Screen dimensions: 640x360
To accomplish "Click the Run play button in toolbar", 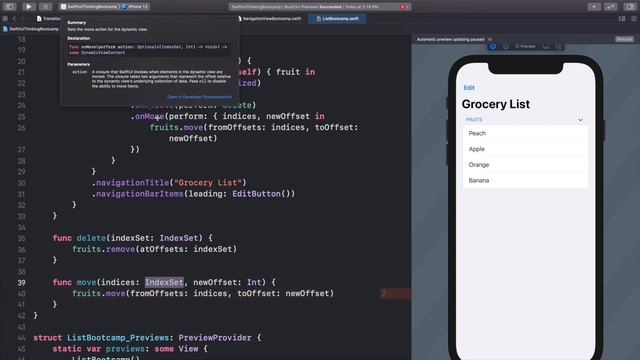I will (28, 7).
